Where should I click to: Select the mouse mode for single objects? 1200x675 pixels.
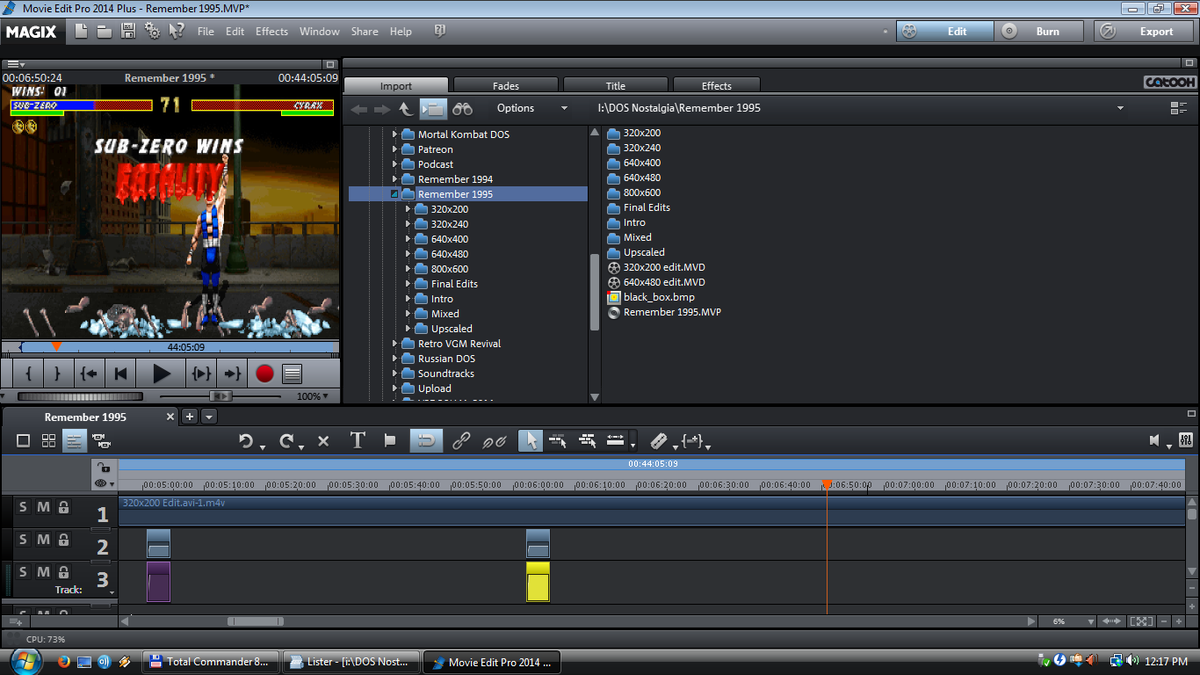click(530, 440)
